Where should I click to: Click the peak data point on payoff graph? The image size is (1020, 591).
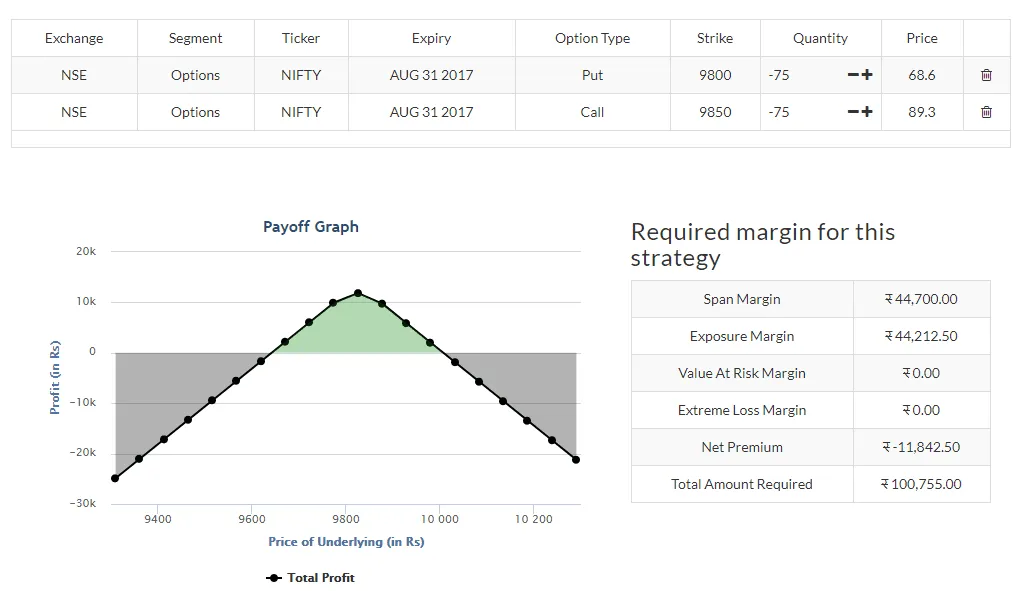[x=357, y=293]
